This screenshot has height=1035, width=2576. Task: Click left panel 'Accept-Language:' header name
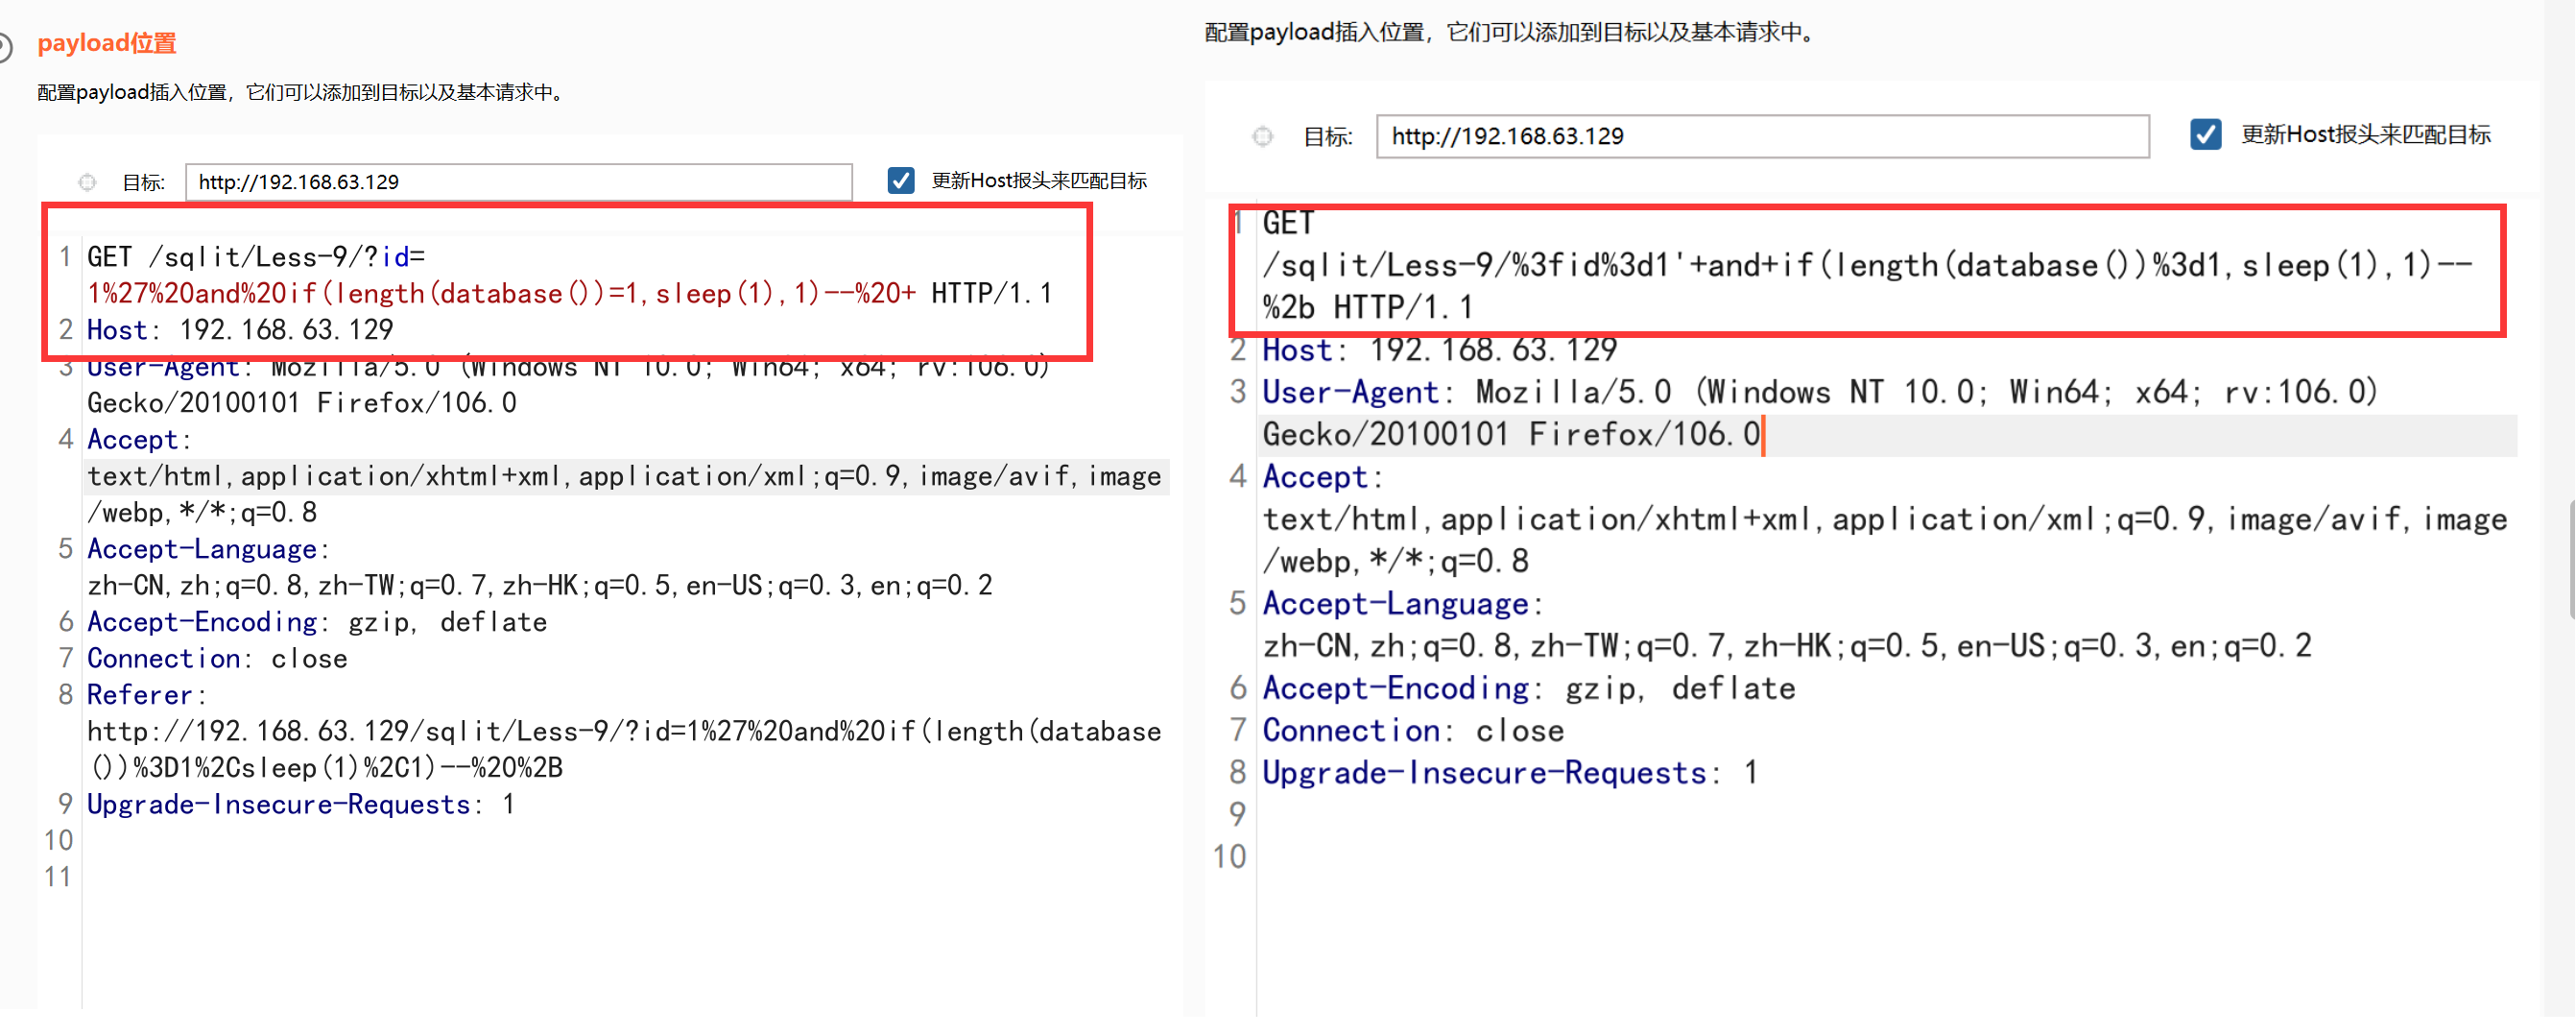(207, 550)
